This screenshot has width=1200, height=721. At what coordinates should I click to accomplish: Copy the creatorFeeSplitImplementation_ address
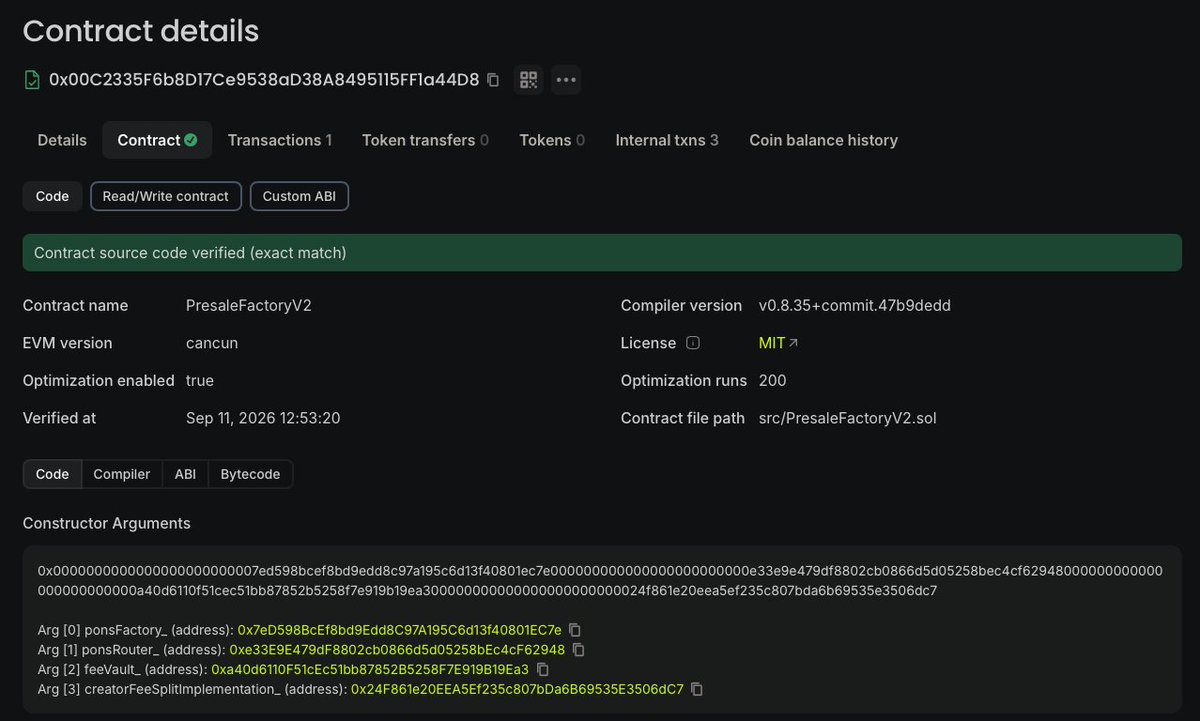click(x=698, y=689)
